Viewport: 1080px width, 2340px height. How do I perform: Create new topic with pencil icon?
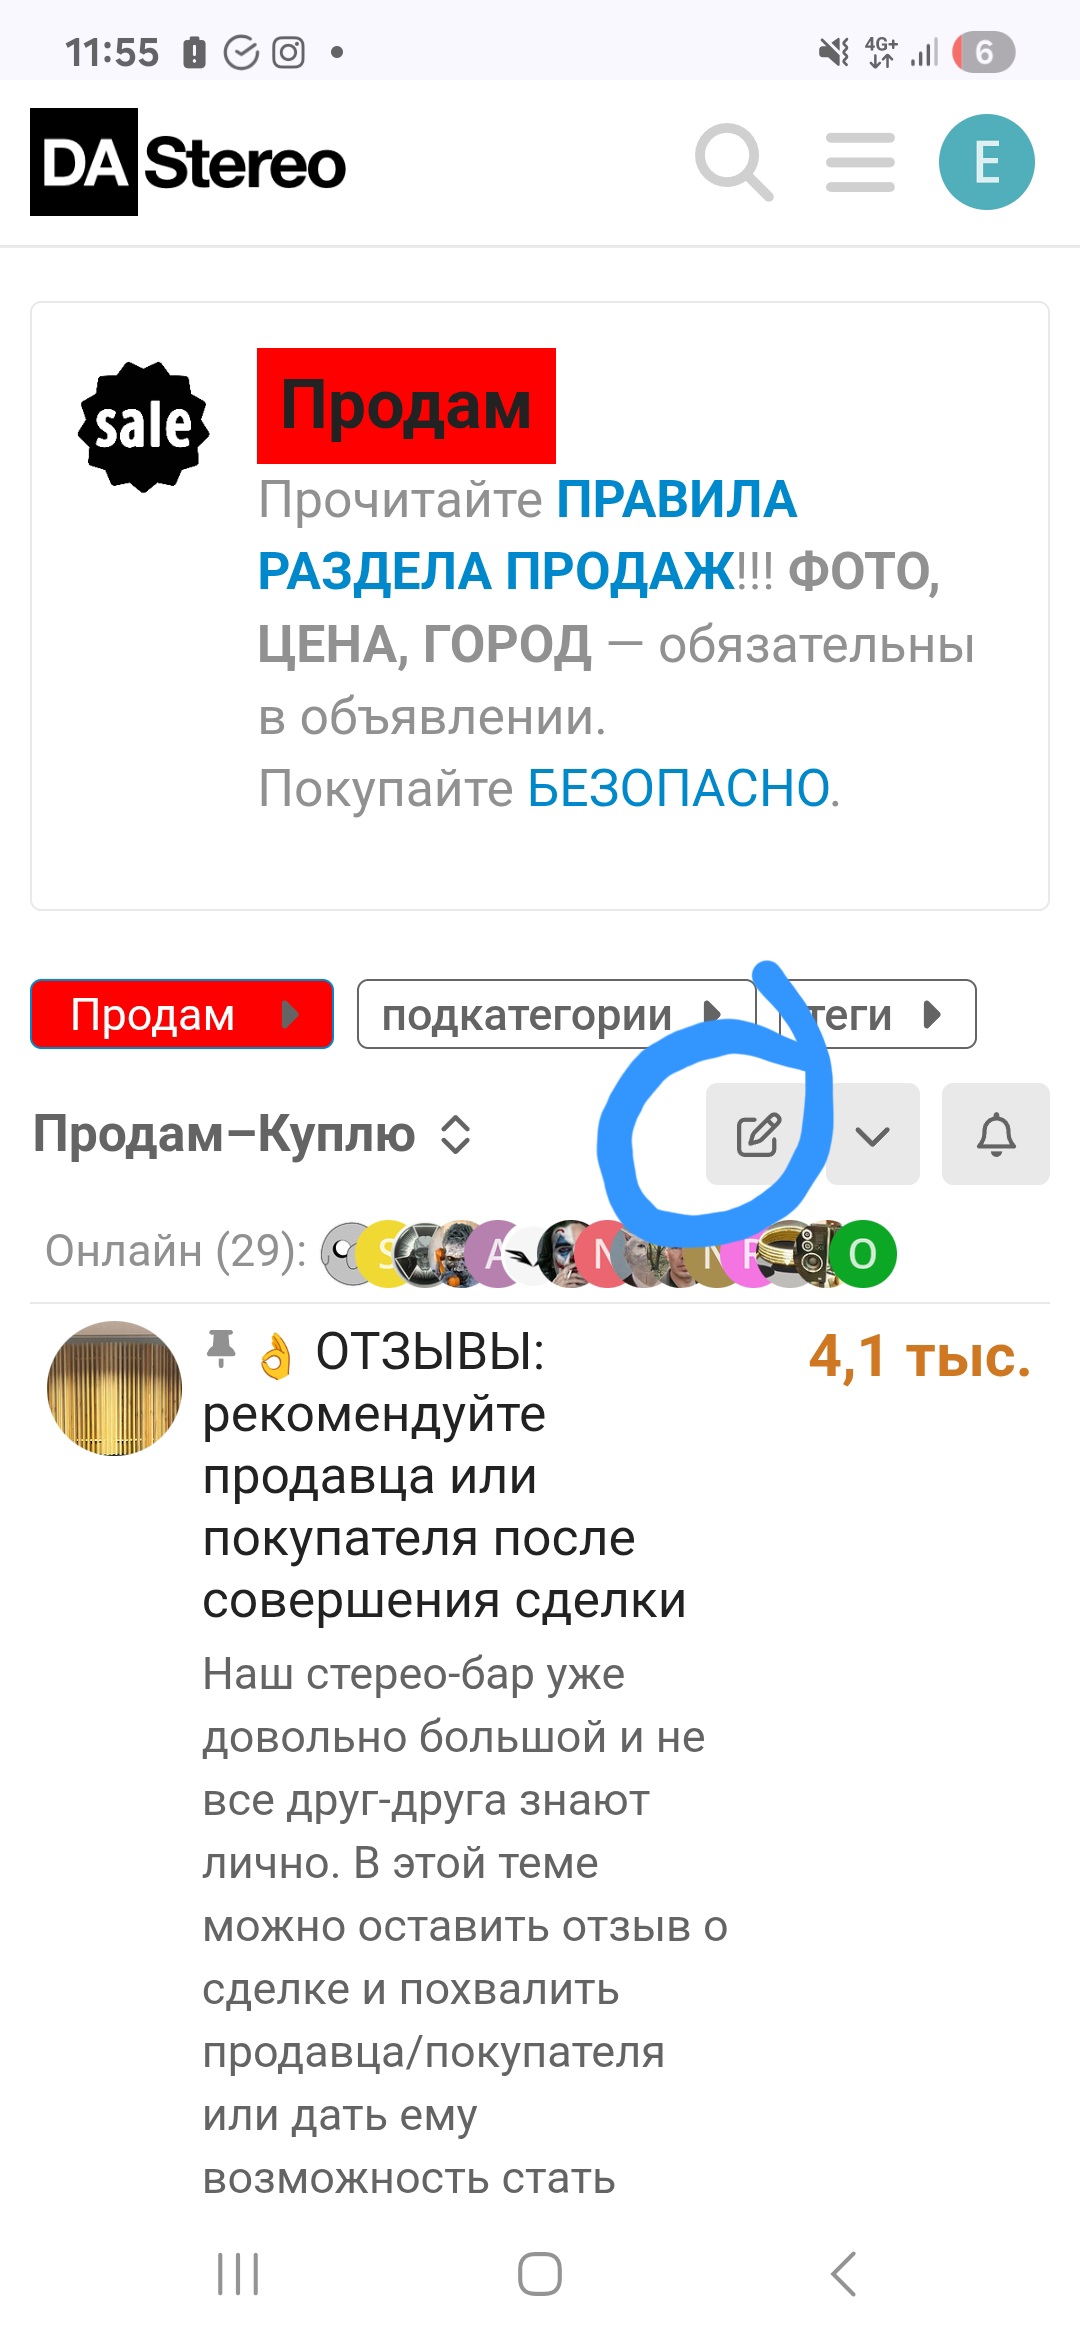[x=757, y=1134]
